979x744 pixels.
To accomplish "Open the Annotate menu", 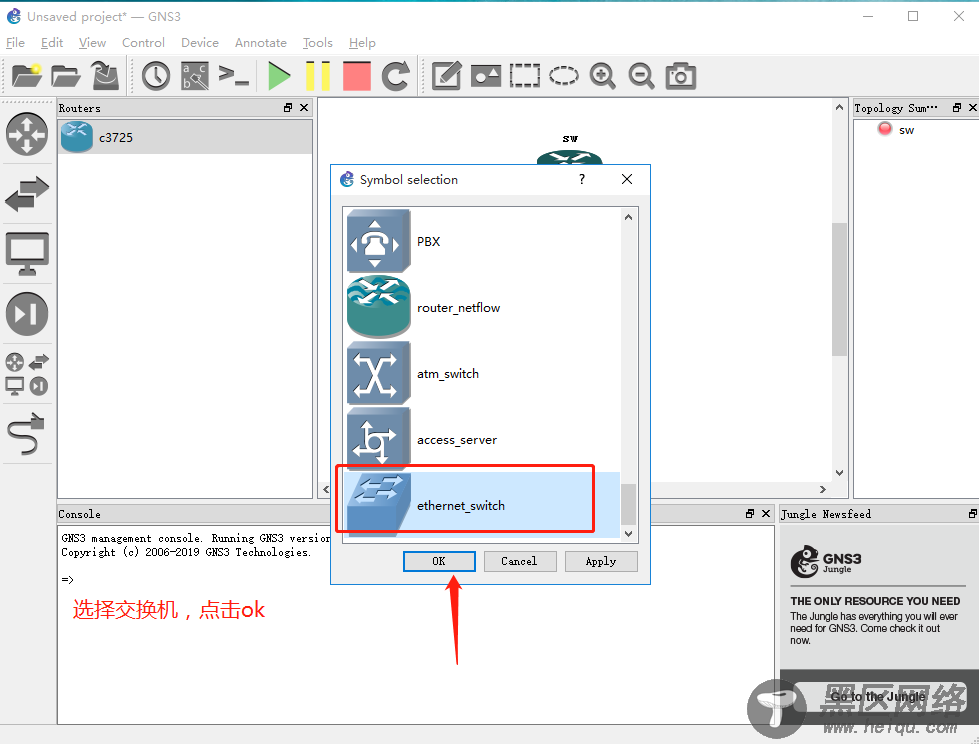I will pos(261,42).
